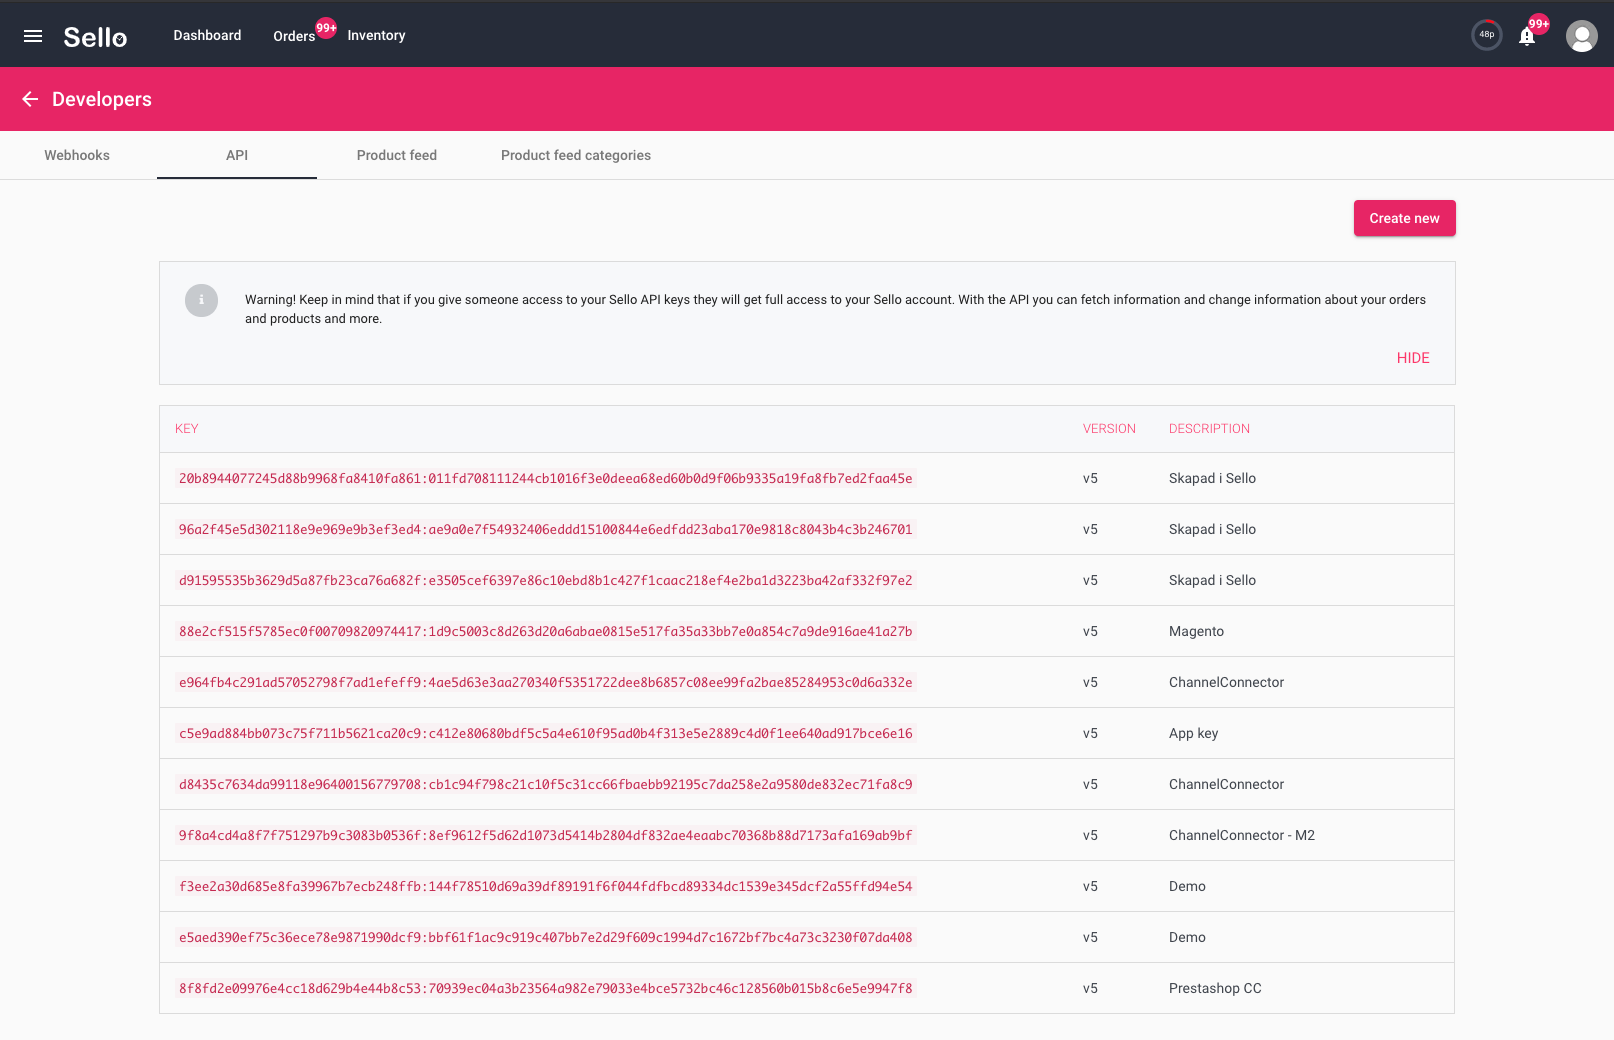Viewport: 1614px width, 1040px height.
Task: Select the API key starting with 20b8944077
Action: [x=546, y=479]
